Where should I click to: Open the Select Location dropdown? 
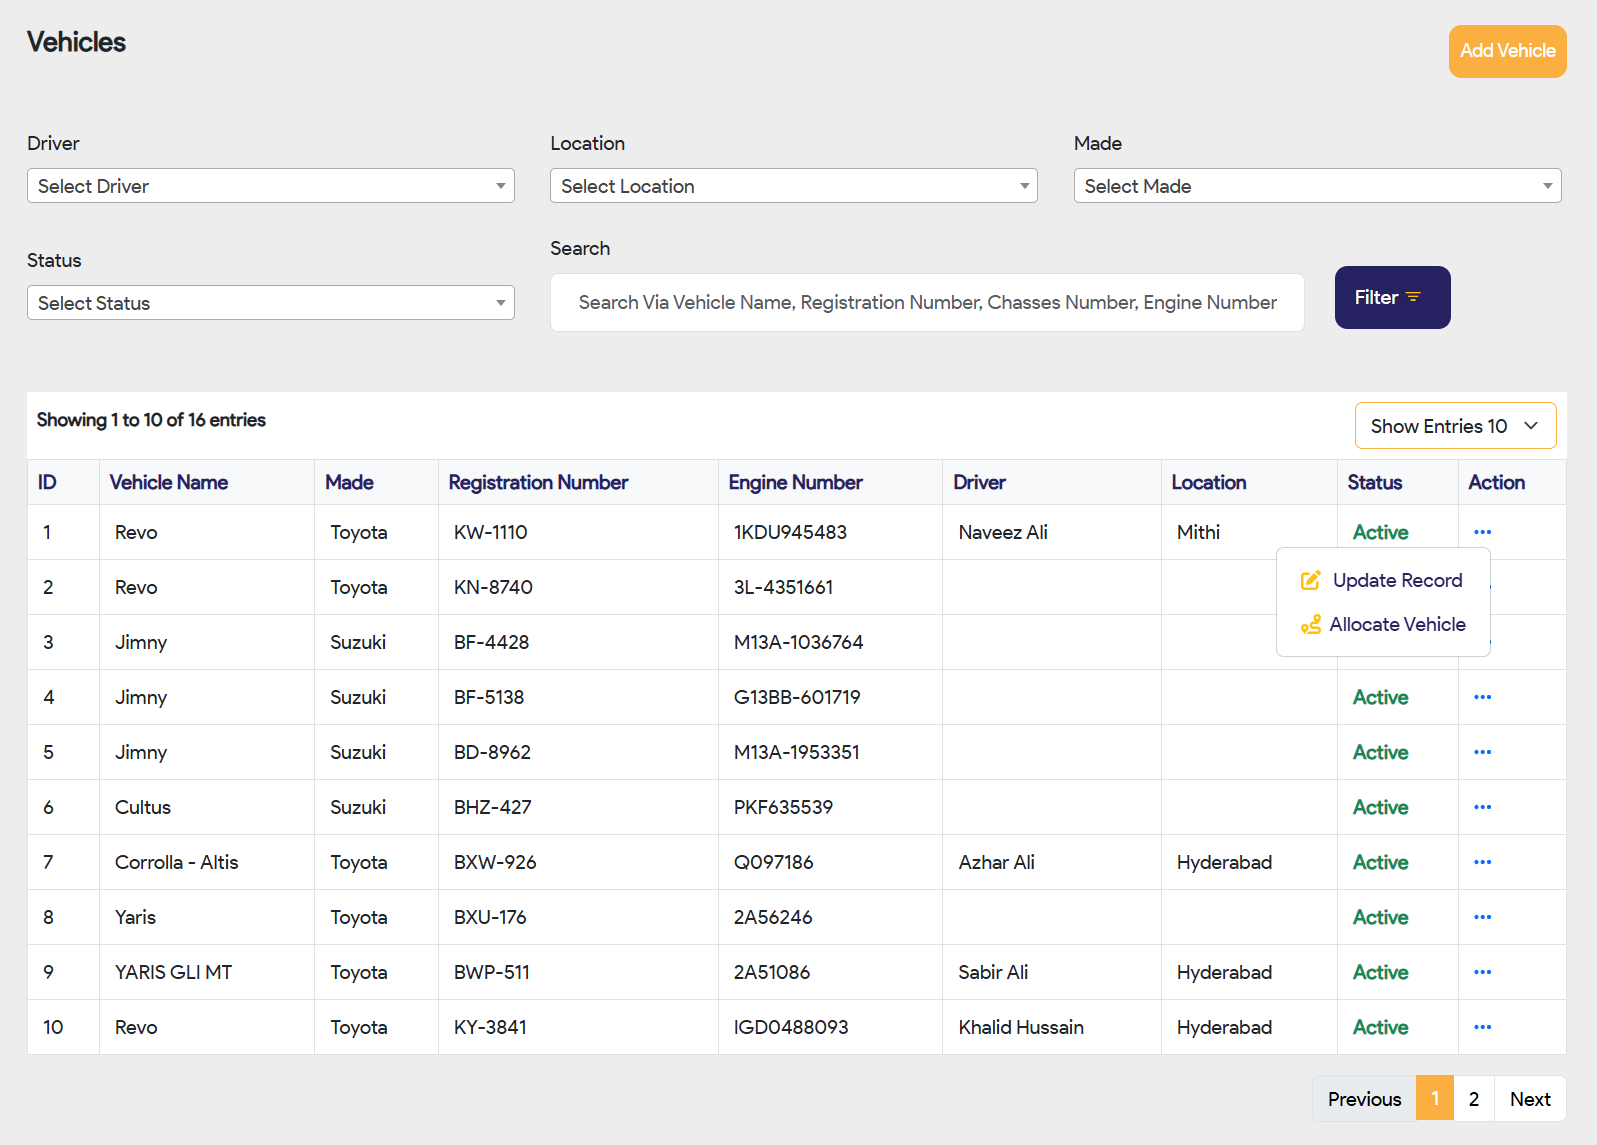(x=793, y=186)
